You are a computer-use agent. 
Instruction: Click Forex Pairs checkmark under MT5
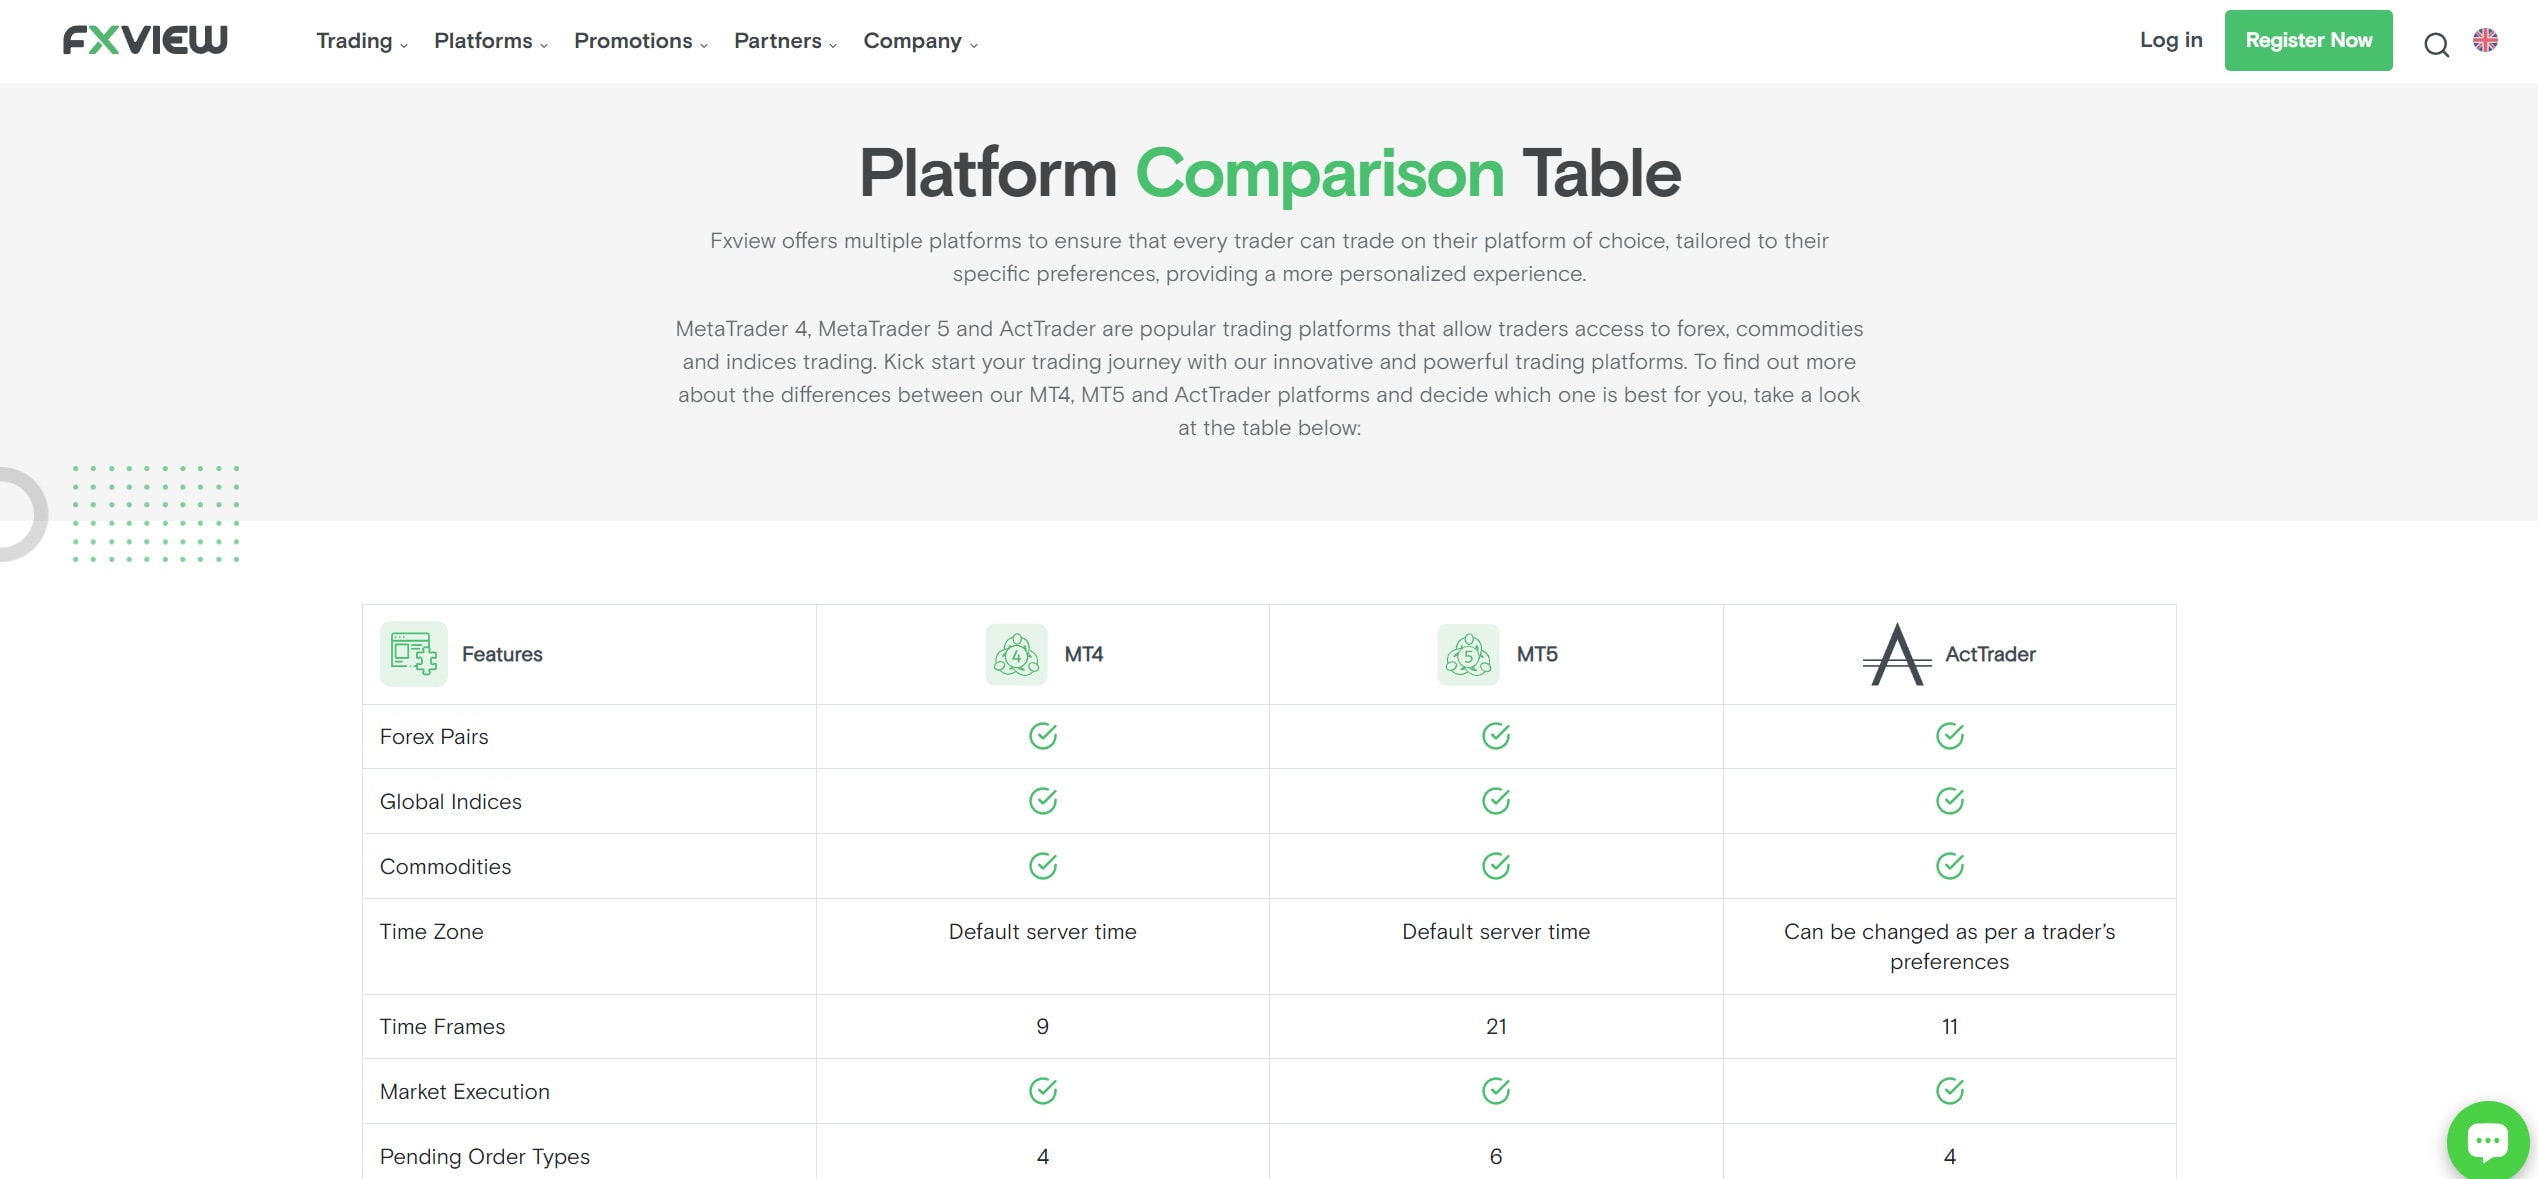[x=1496, y=736]
